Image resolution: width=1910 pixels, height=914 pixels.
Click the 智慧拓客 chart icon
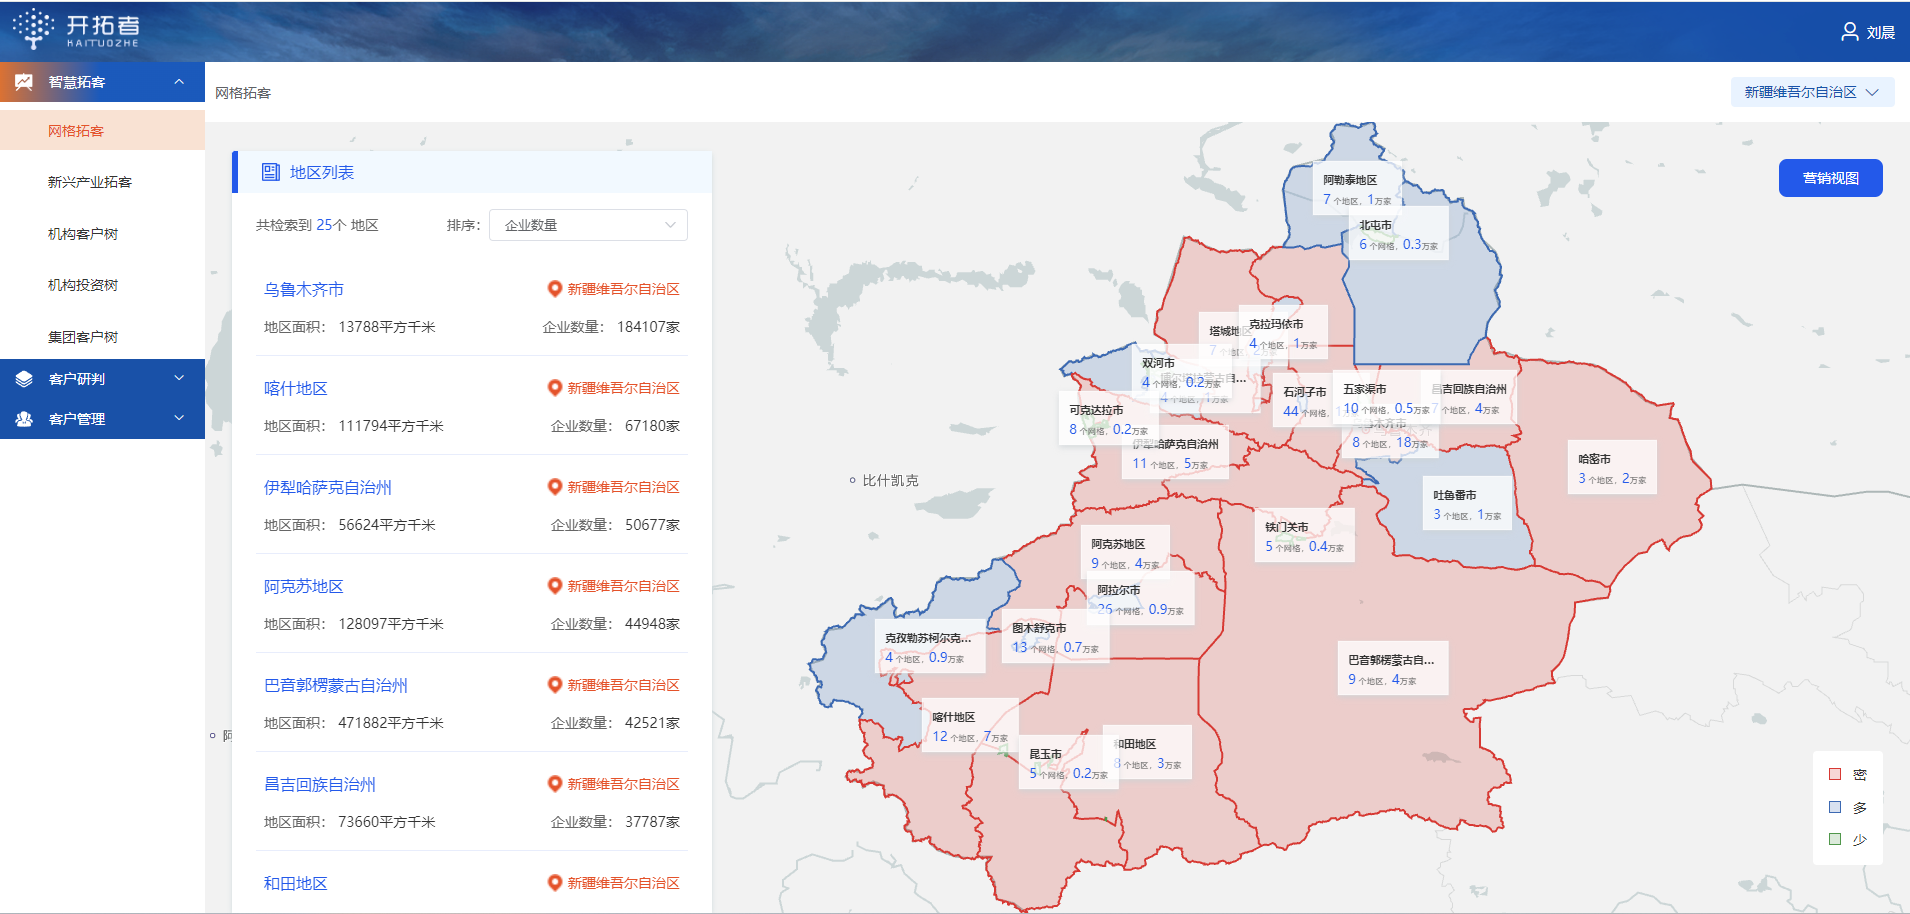[24, 82]
